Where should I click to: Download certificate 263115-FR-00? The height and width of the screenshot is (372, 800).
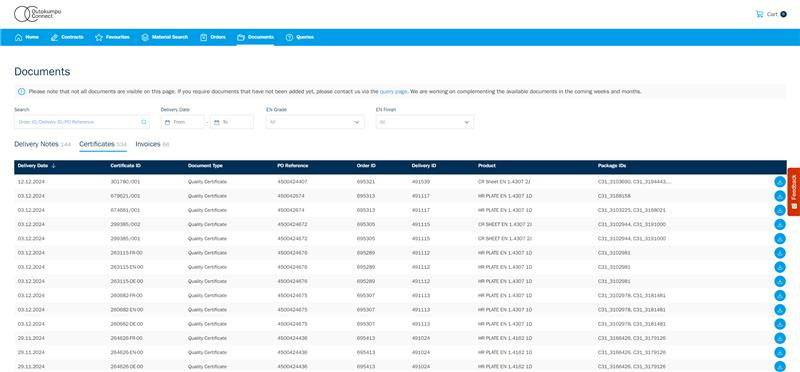[x=780, y=253]
